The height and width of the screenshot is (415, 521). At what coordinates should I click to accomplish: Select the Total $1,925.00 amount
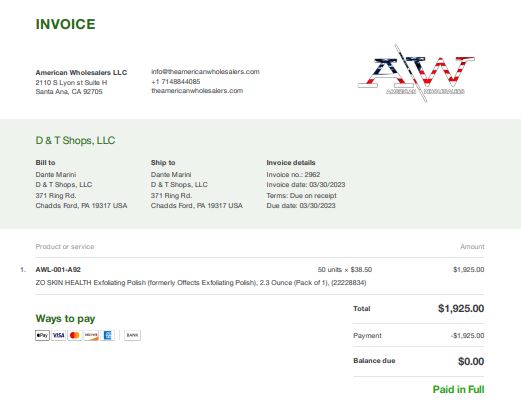461,308
